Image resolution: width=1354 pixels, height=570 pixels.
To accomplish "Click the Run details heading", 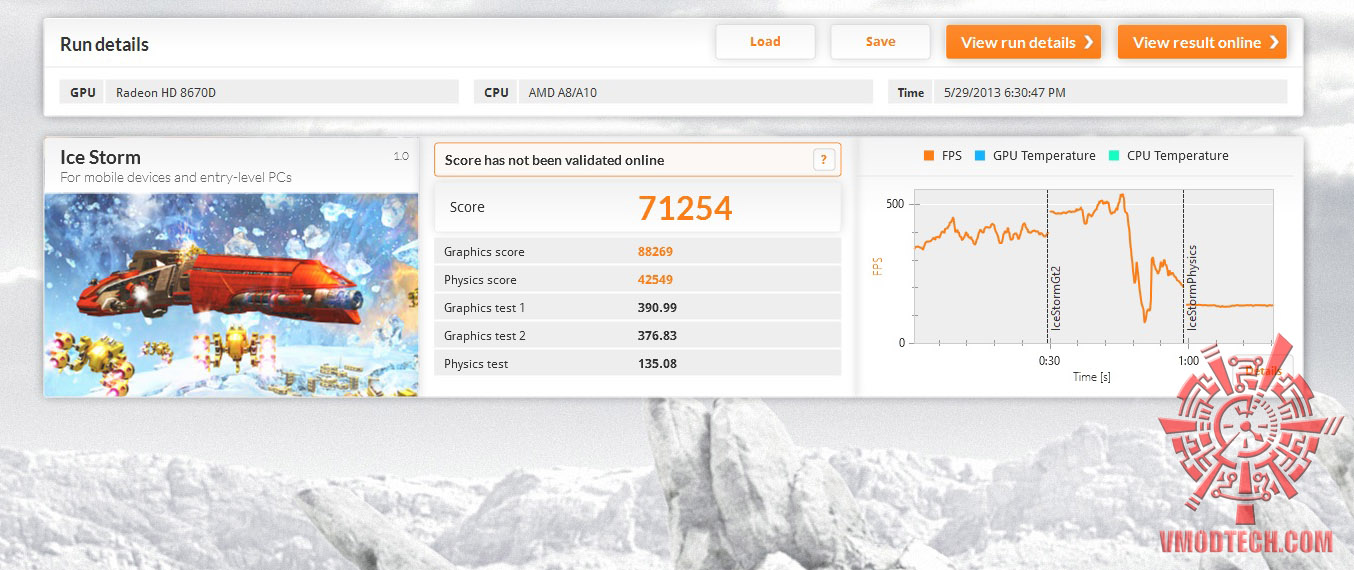I will [x=104, y=45].
